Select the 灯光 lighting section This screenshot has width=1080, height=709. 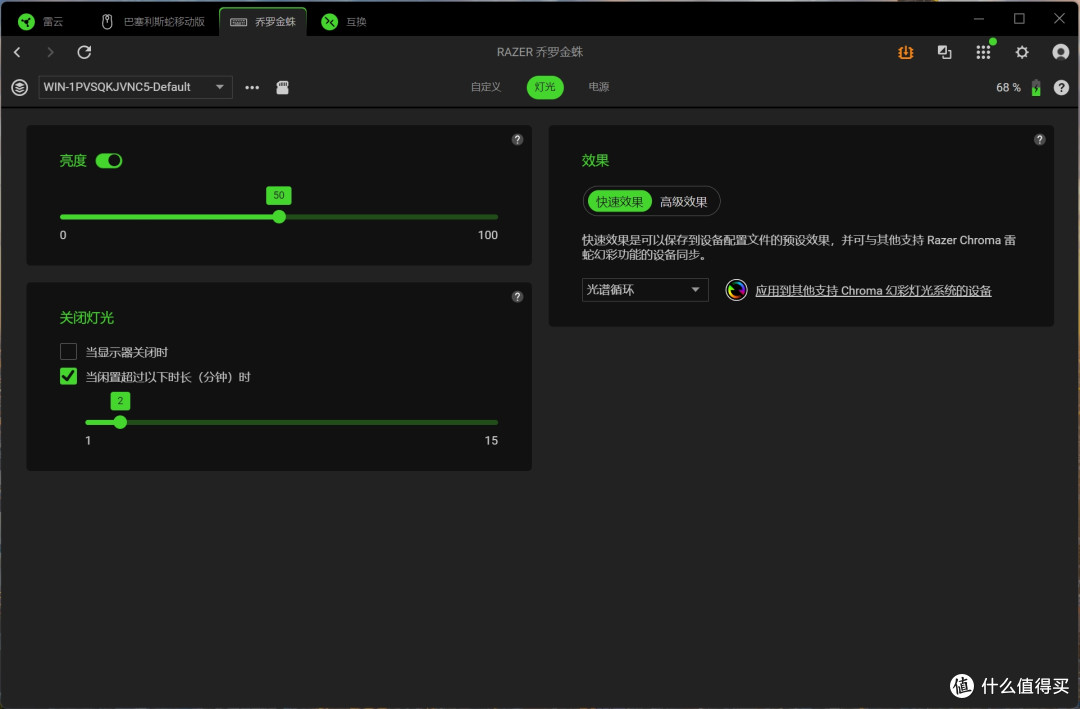(545, 87)
